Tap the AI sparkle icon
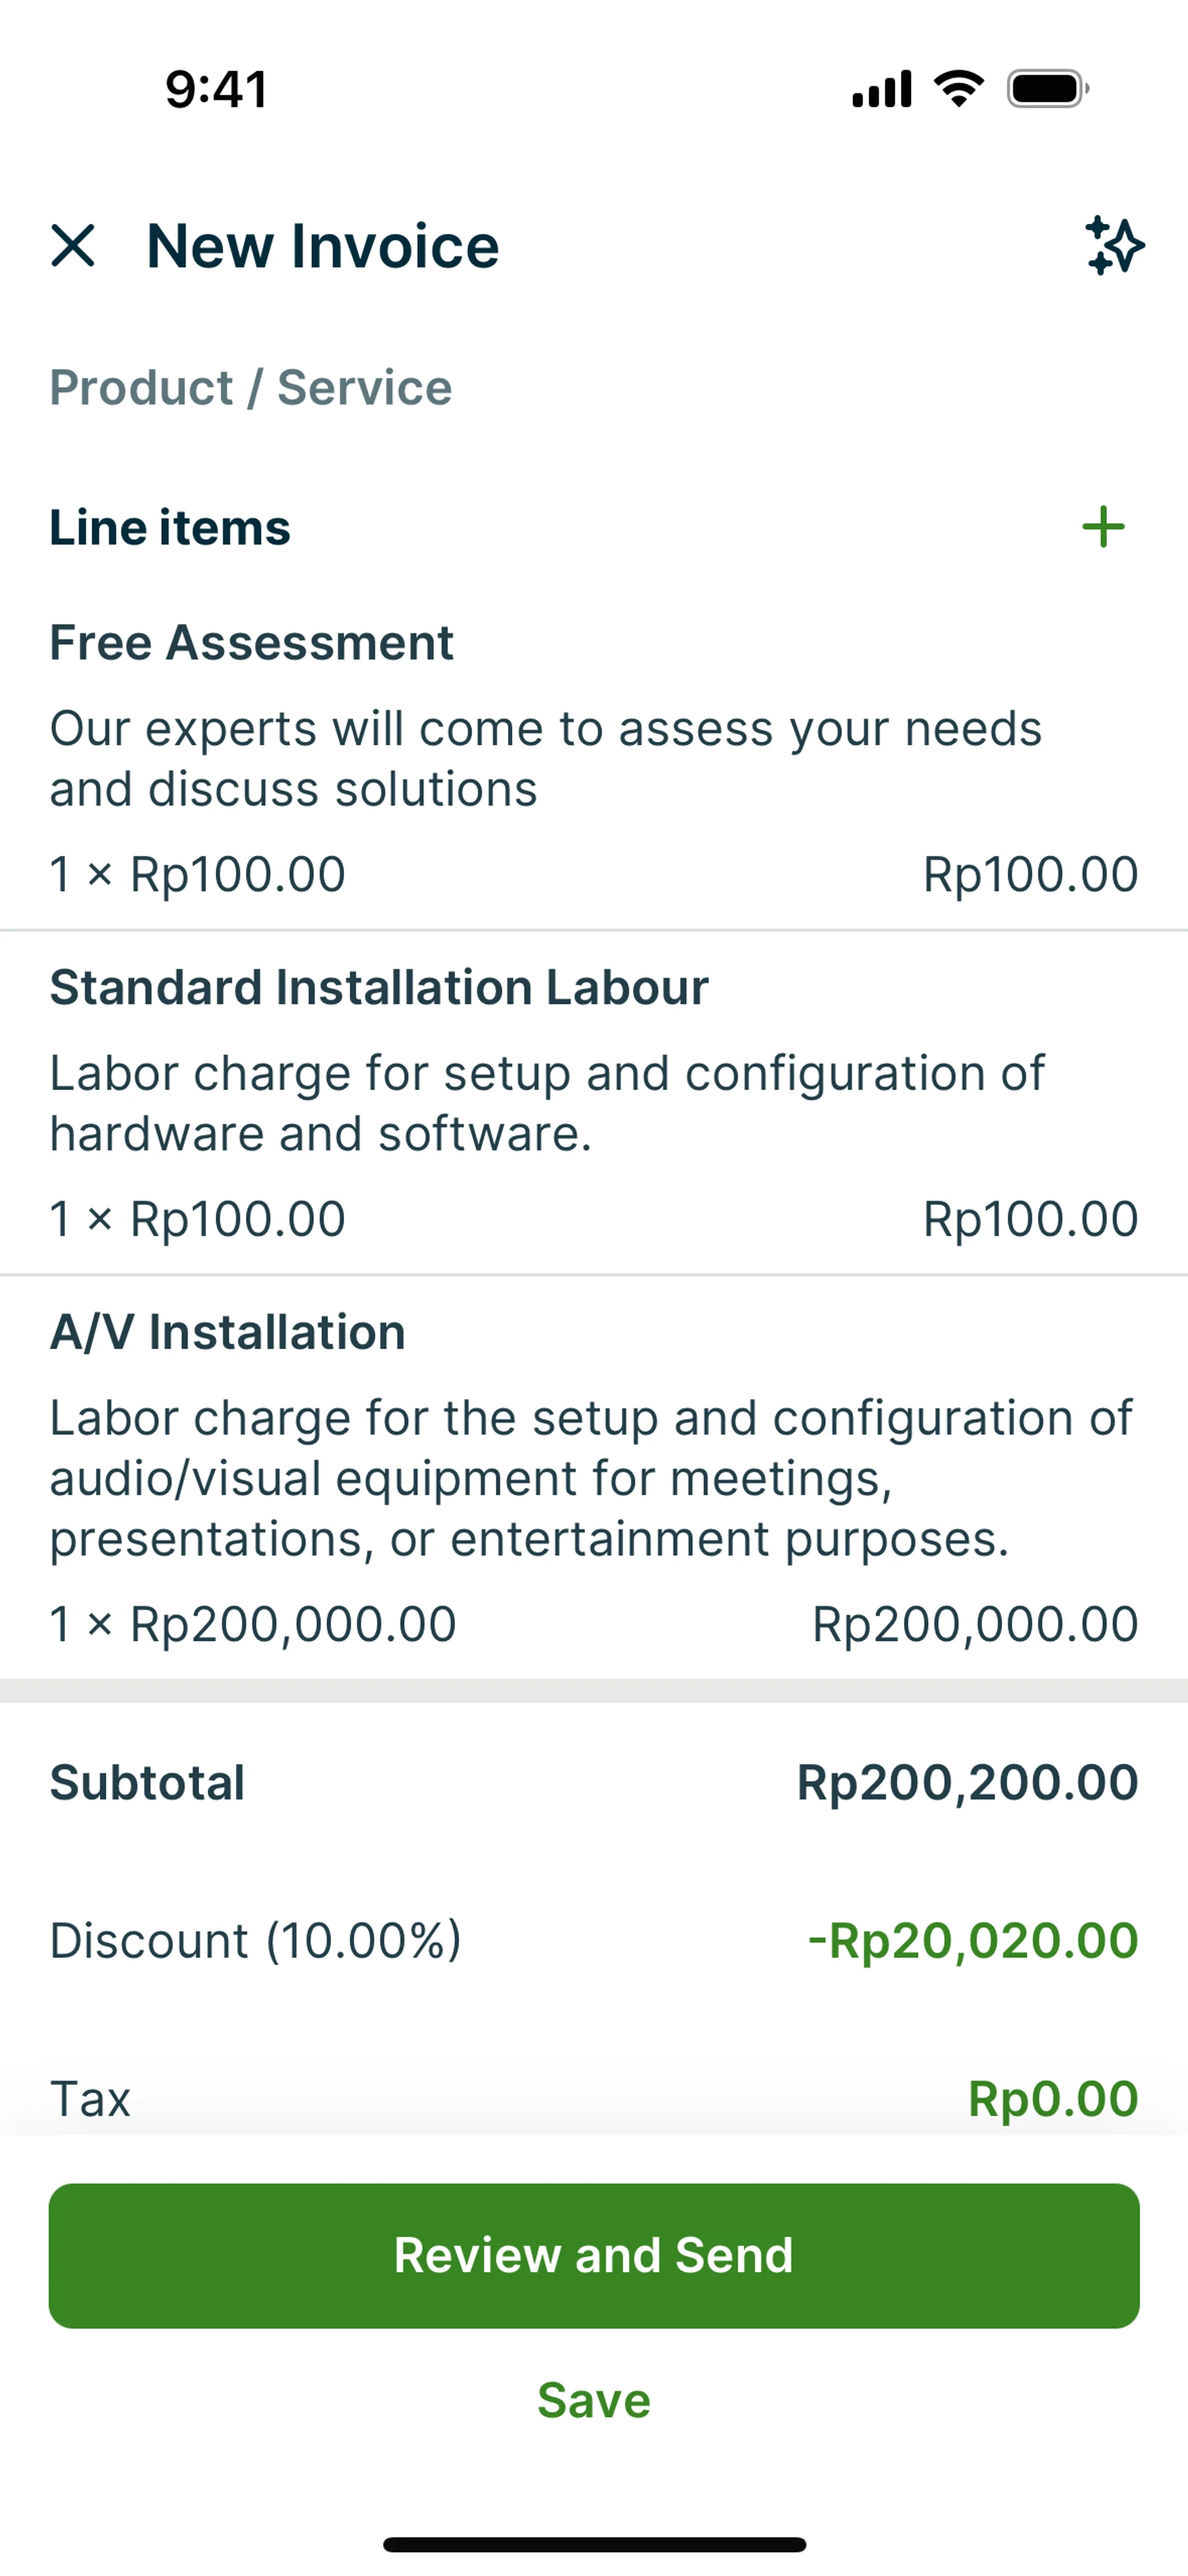The image size is (1188, 2576). click(1114, 246)
